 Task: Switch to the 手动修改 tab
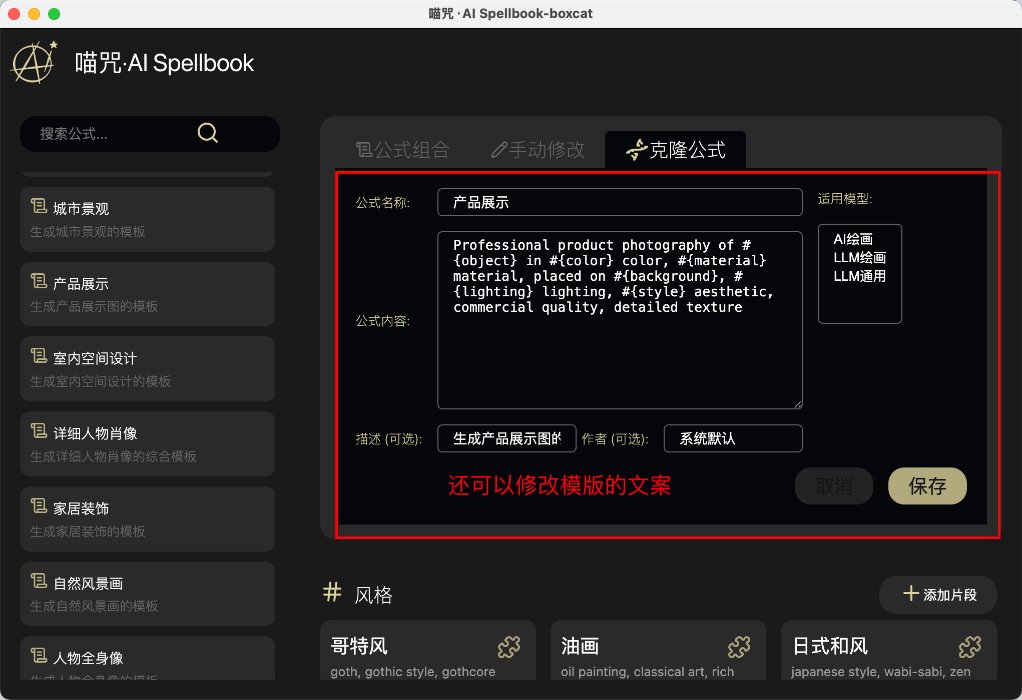pyautogui.click(x=538, y=150)
